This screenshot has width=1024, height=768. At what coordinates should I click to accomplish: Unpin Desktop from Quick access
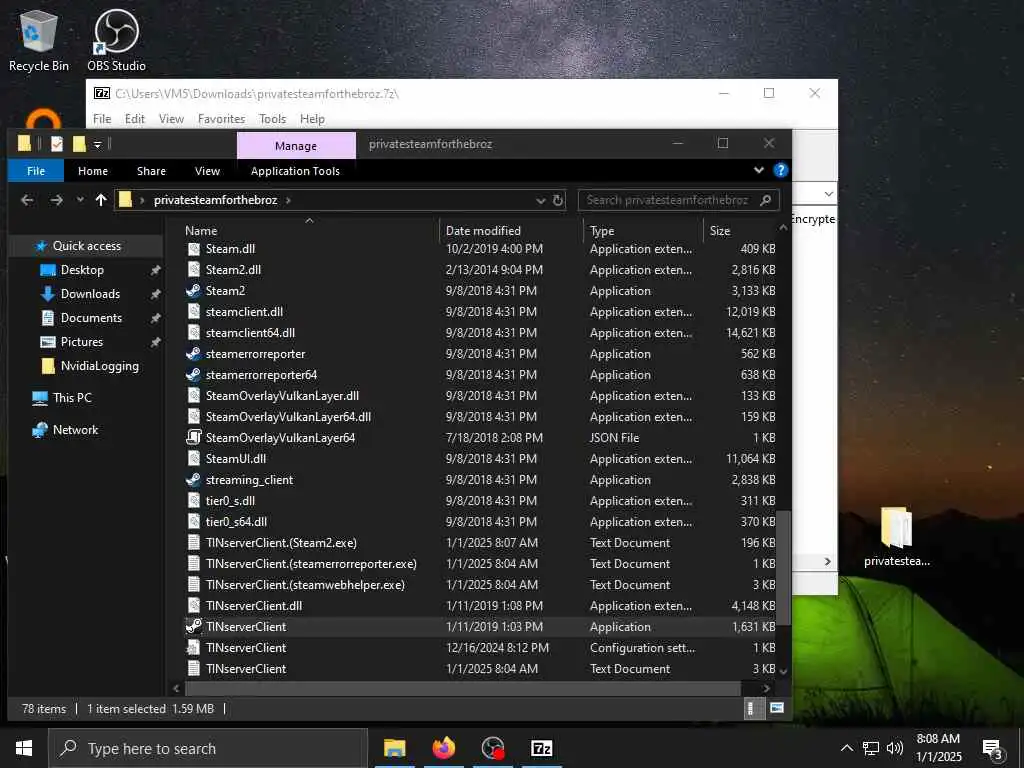[x=155, y=270]
